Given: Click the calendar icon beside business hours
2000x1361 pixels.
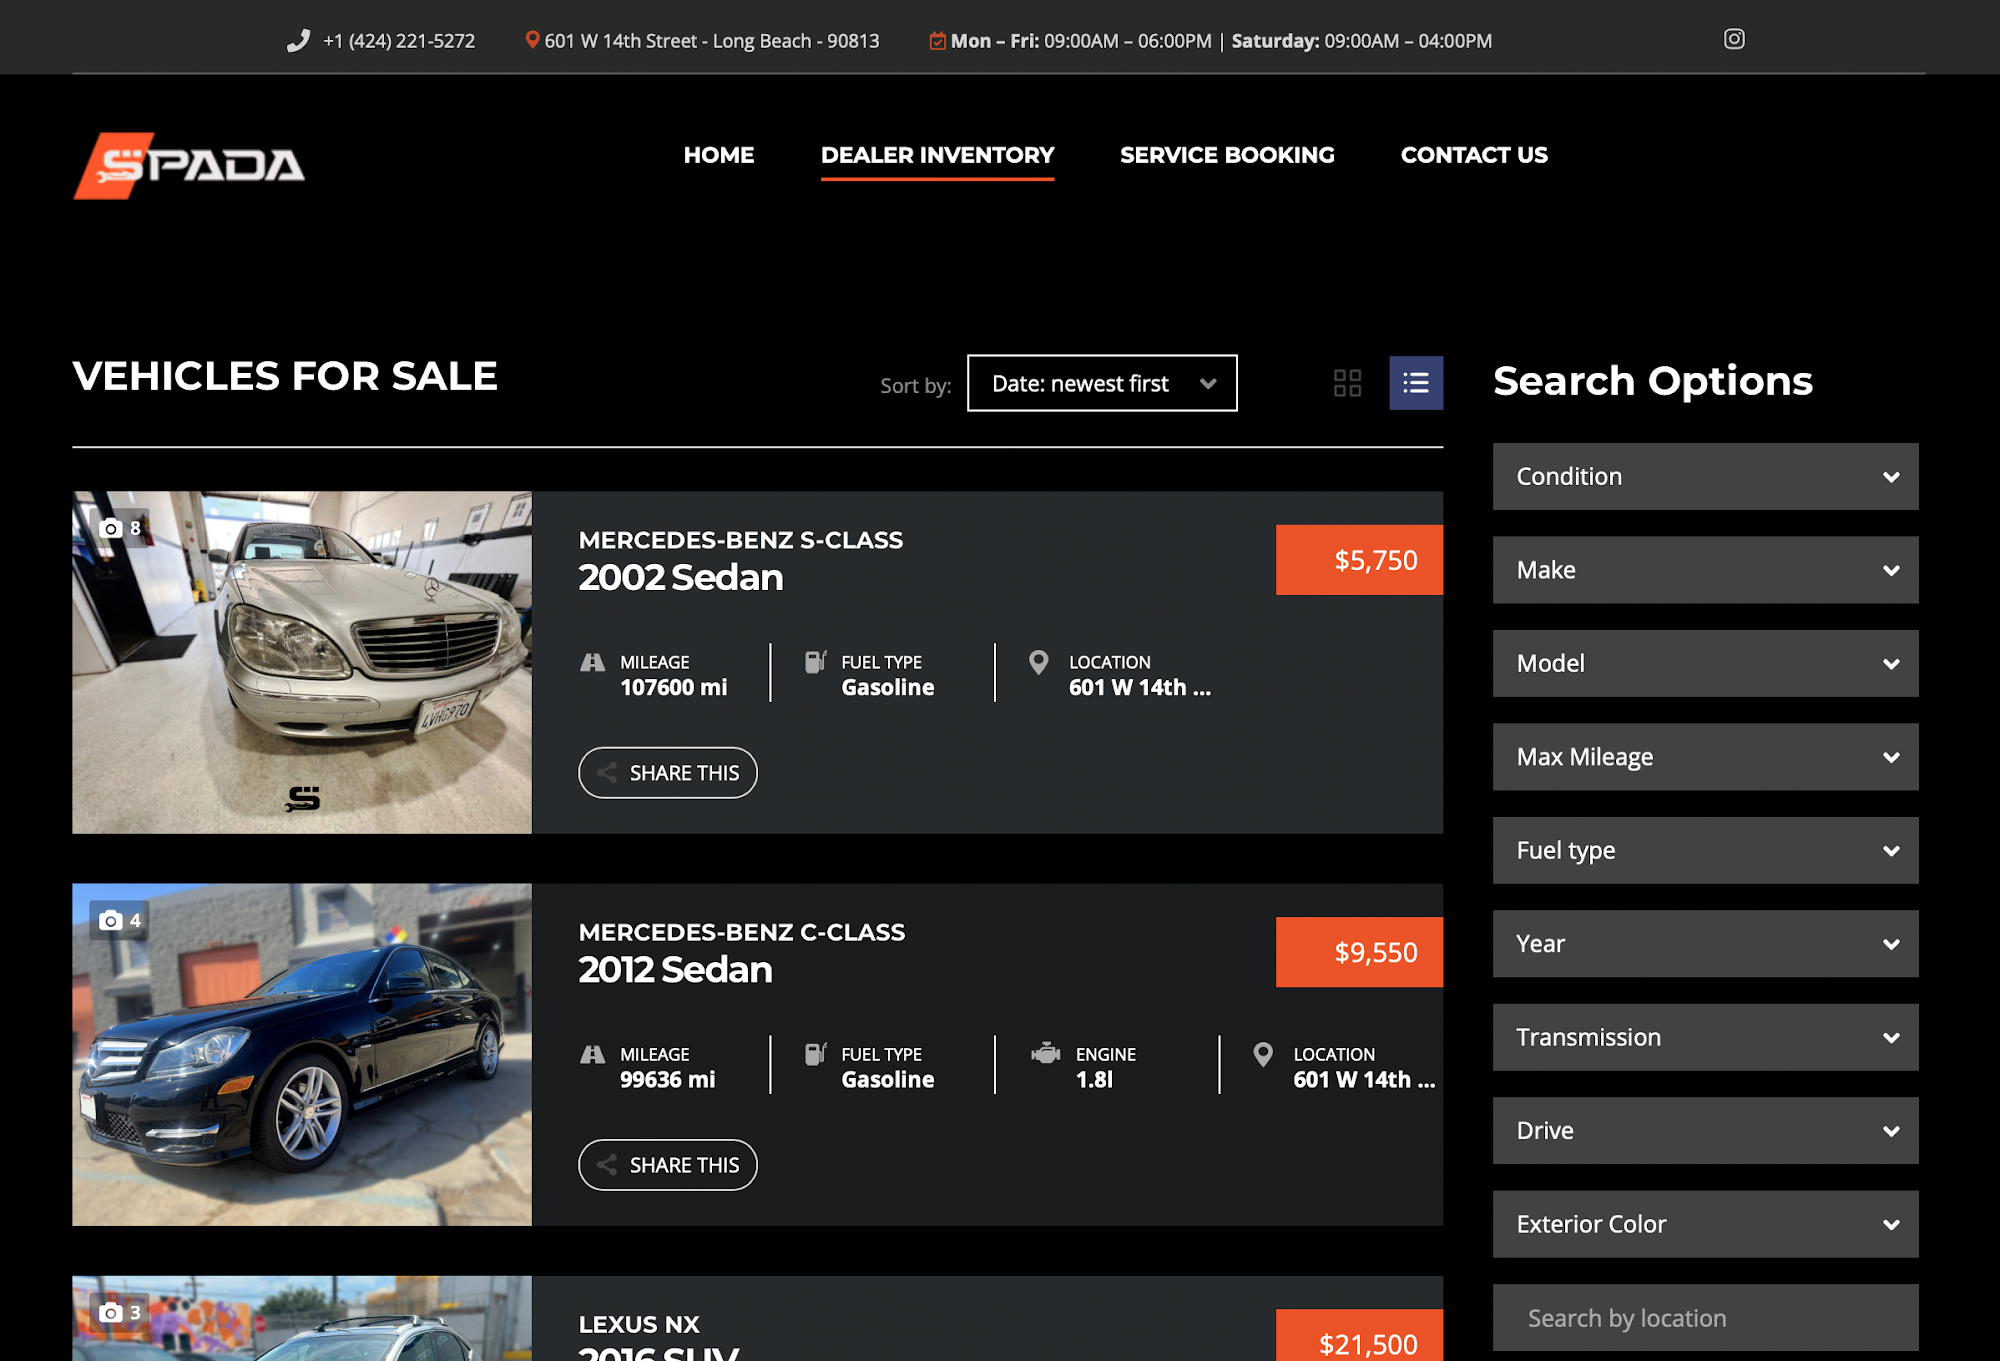Looking at the screenshot, I should 937,41.
